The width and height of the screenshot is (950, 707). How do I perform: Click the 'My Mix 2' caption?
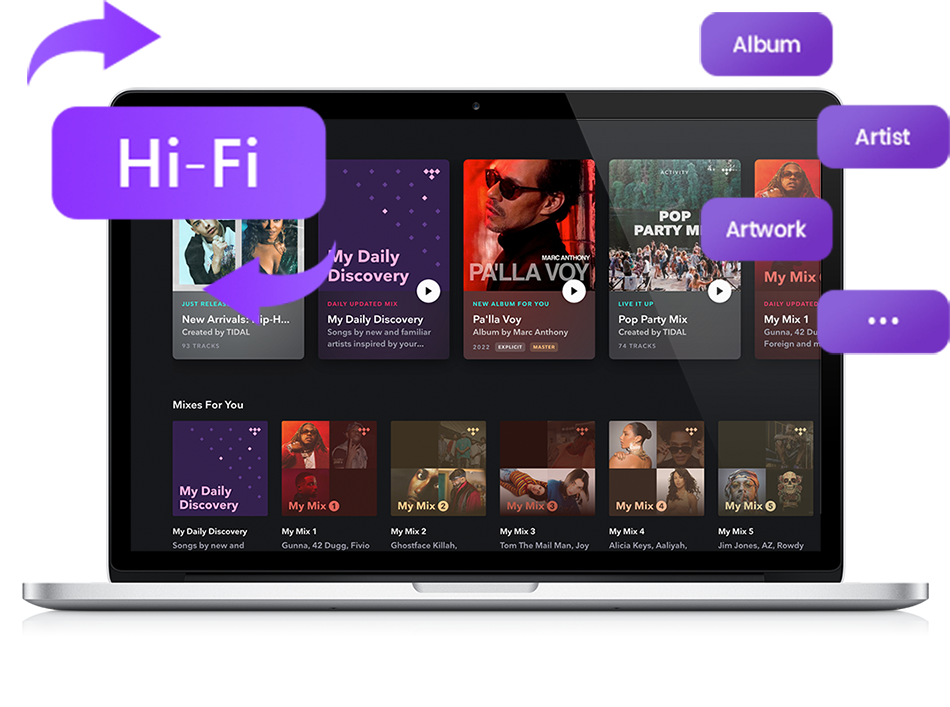(x=408, y=531)
